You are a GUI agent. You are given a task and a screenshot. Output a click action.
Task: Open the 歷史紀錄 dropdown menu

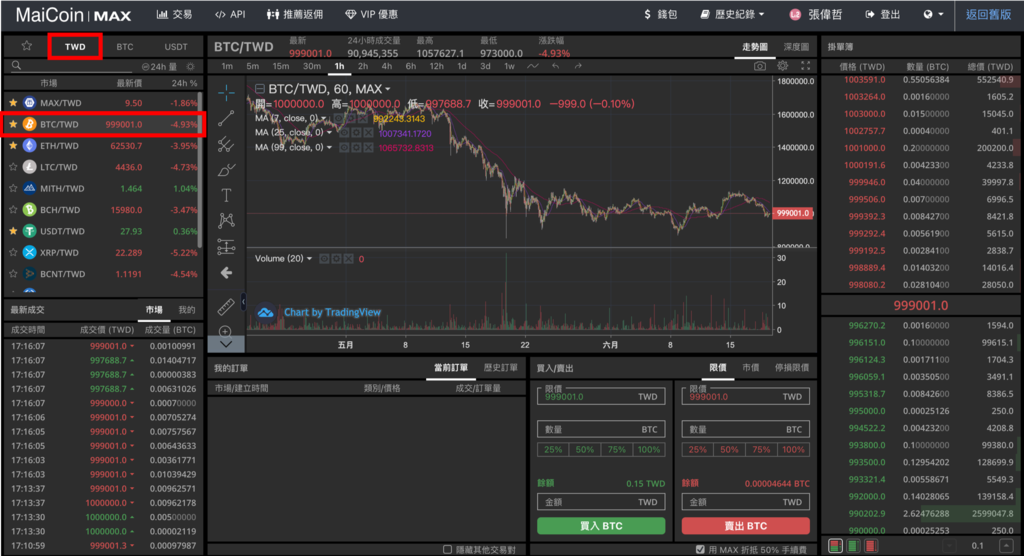(x=732, y=14)
